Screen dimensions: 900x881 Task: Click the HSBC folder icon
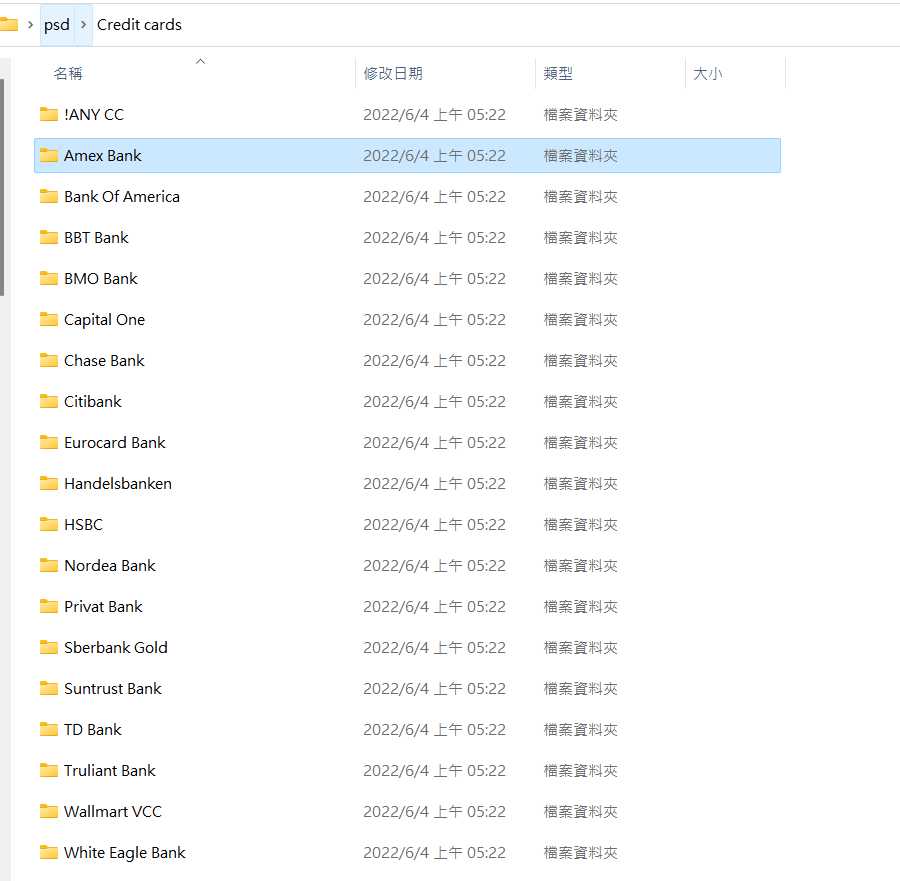tap(49, 525)
